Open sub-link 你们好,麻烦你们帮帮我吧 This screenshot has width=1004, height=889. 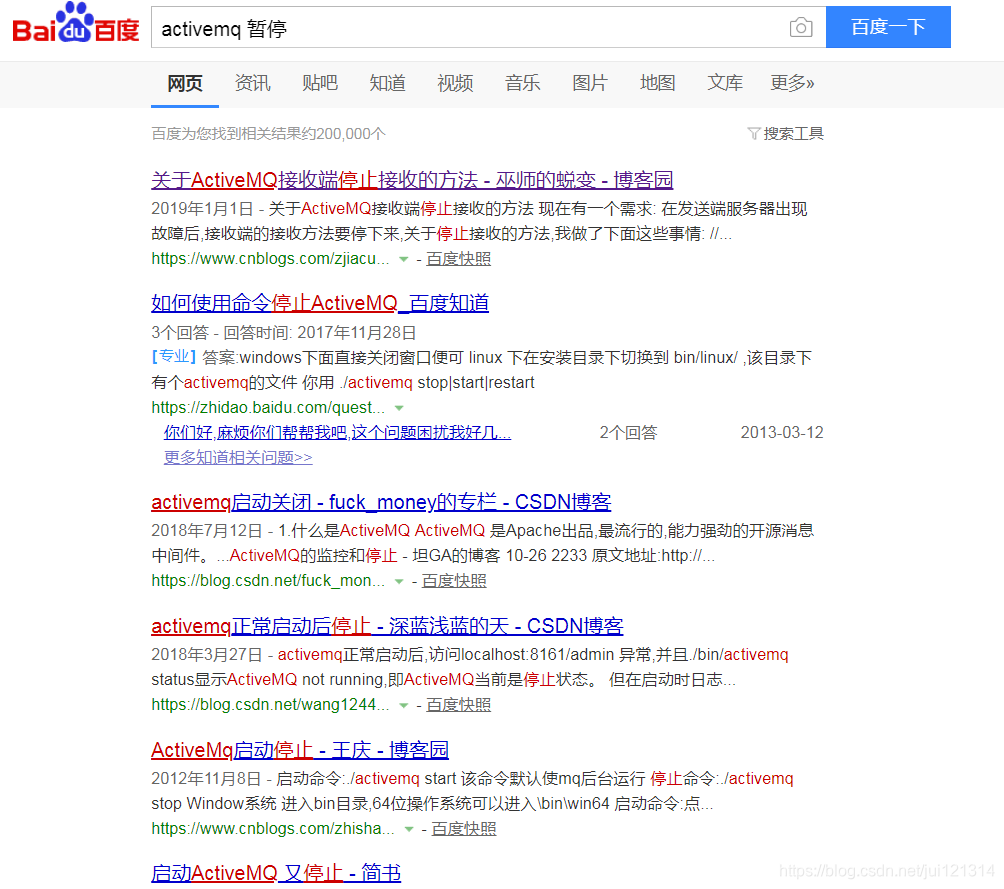[x=337, y=433]
